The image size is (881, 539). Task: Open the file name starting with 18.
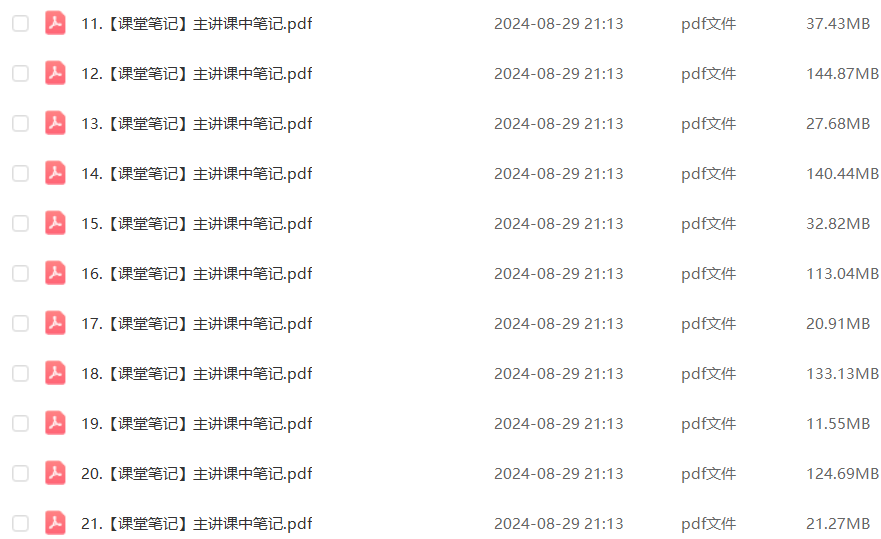click(x=197, y=374)
